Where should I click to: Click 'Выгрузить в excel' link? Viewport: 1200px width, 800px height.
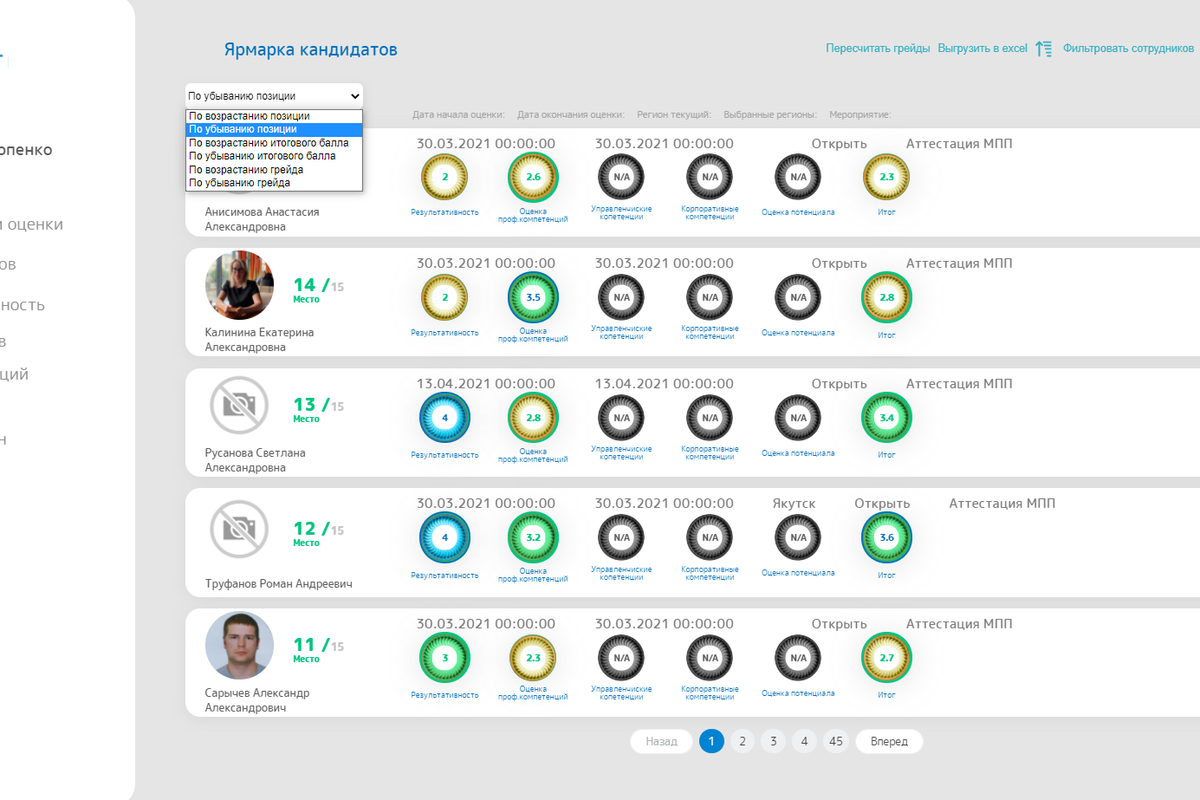coord(982,48)
